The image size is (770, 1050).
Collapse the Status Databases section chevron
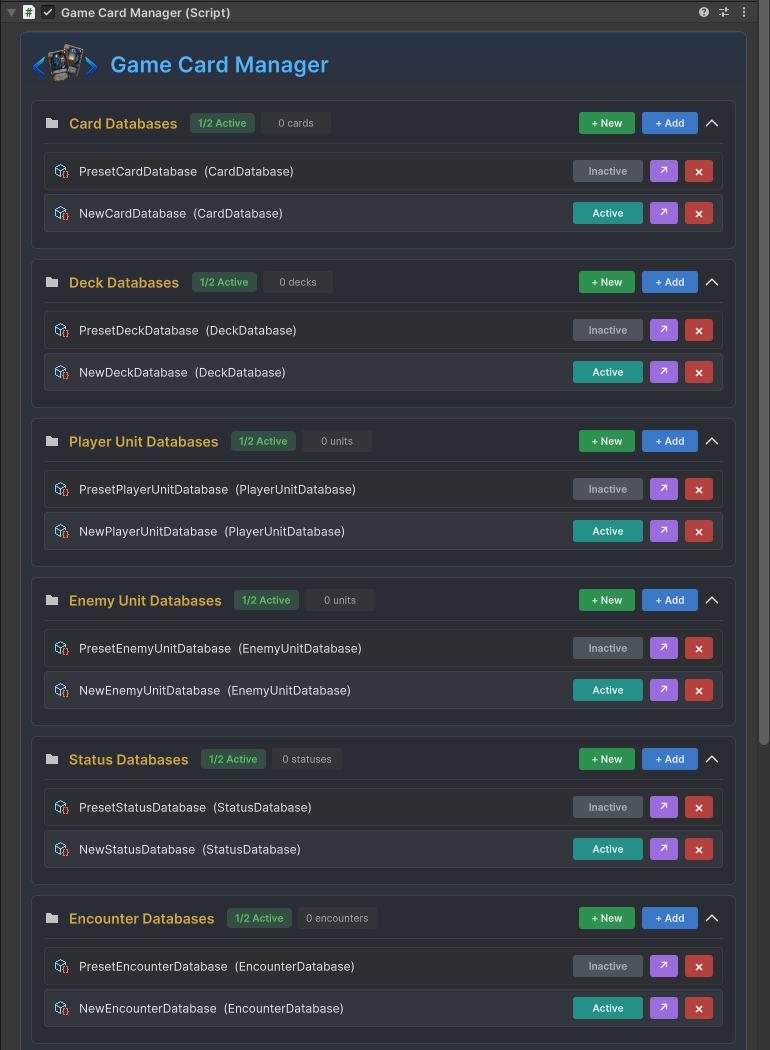coord(712,759)
